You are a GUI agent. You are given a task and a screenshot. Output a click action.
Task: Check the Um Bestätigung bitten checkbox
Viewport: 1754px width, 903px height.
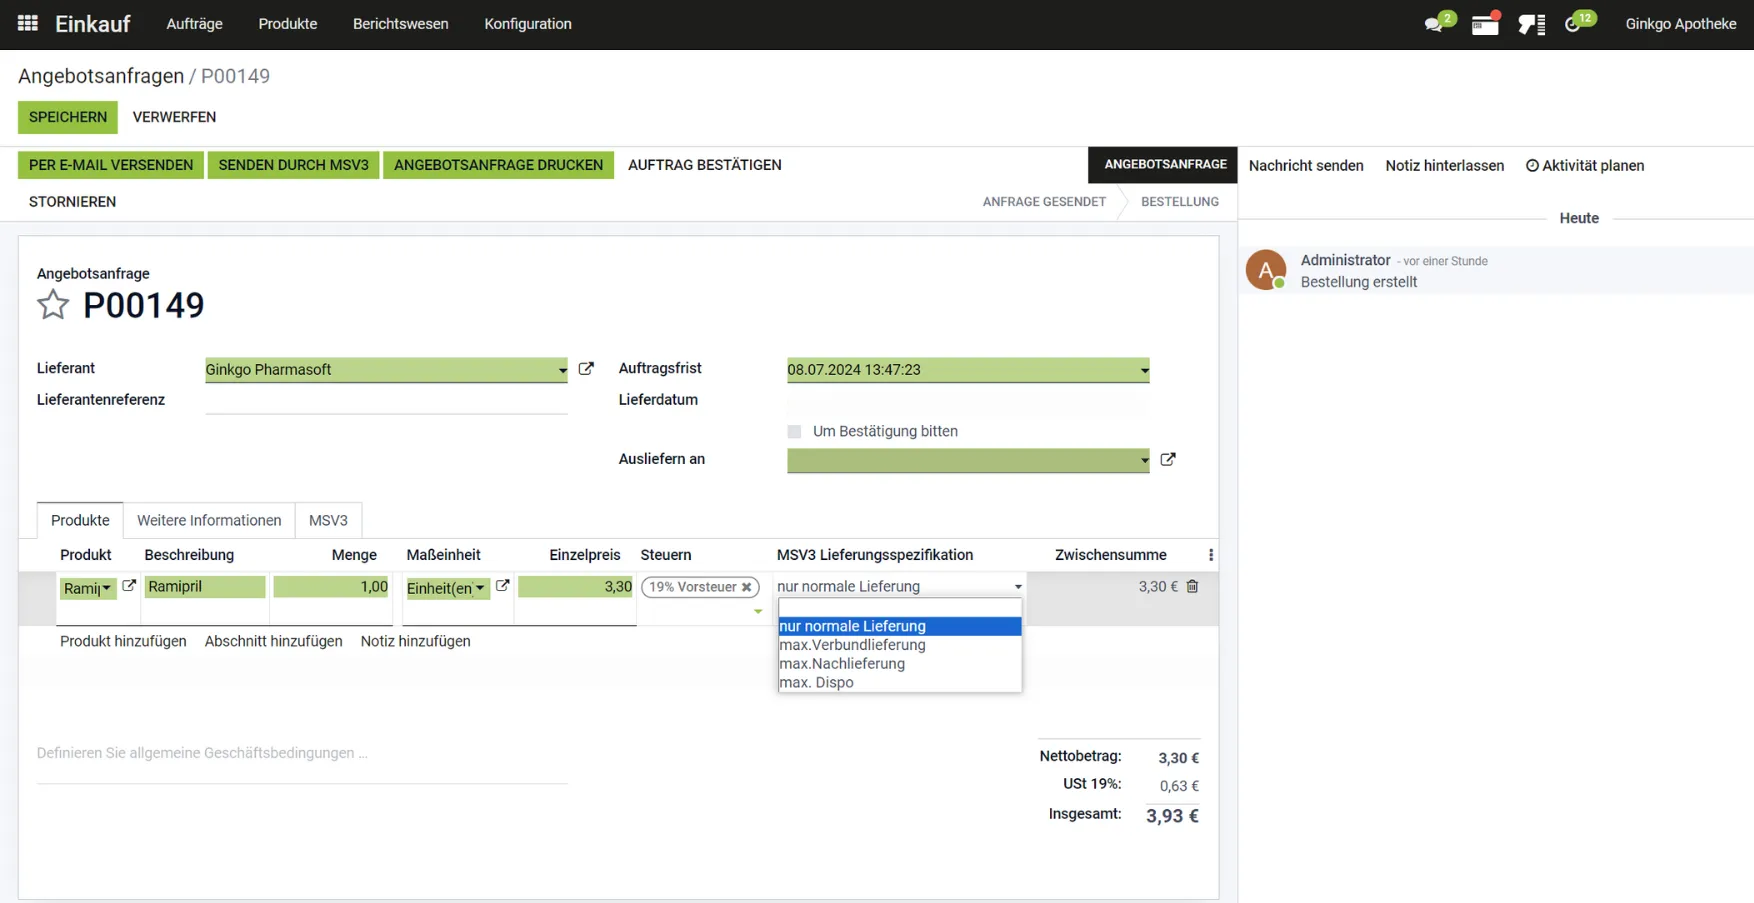(794, 432)
